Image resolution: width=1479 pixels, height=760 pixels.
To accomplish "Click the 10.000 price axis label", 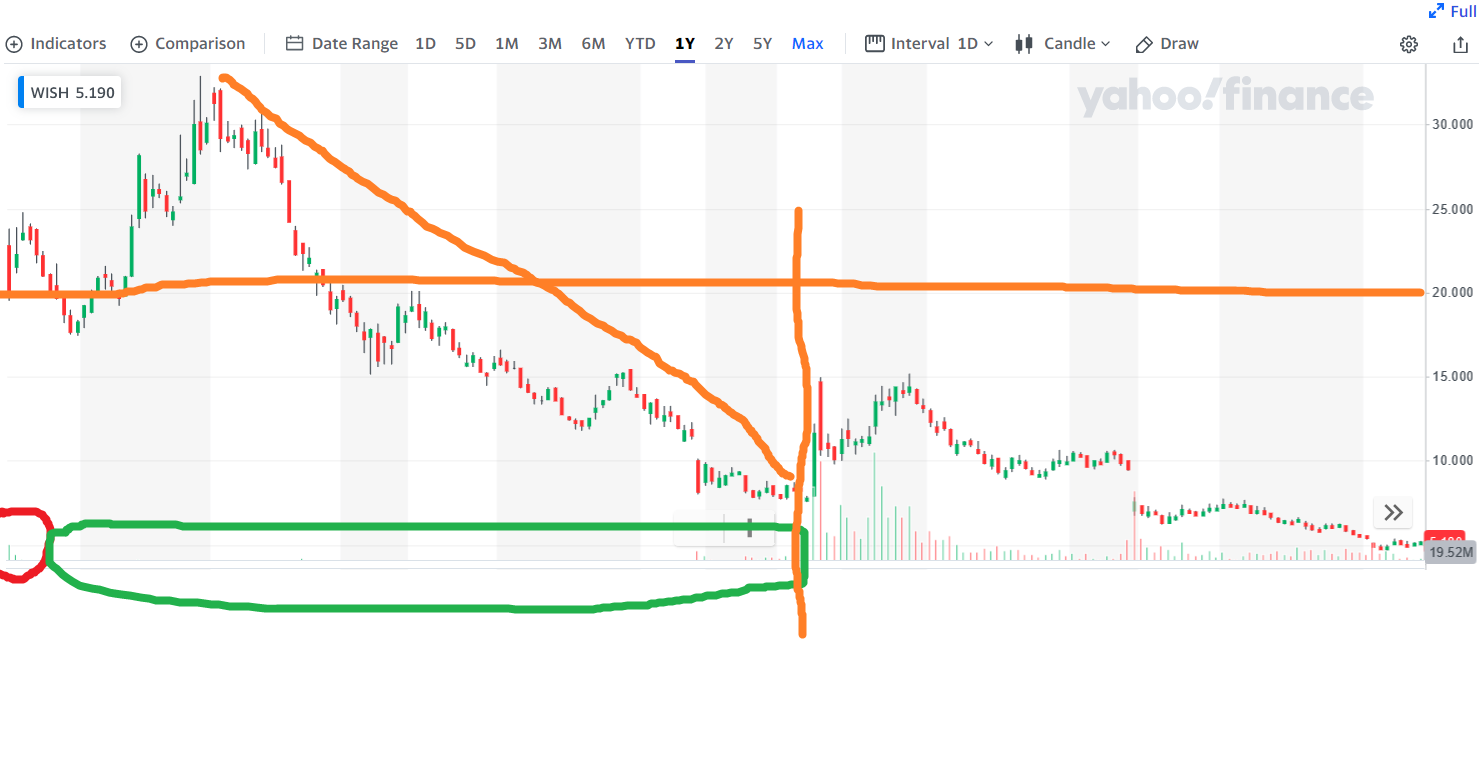I will coord(1452,460).
